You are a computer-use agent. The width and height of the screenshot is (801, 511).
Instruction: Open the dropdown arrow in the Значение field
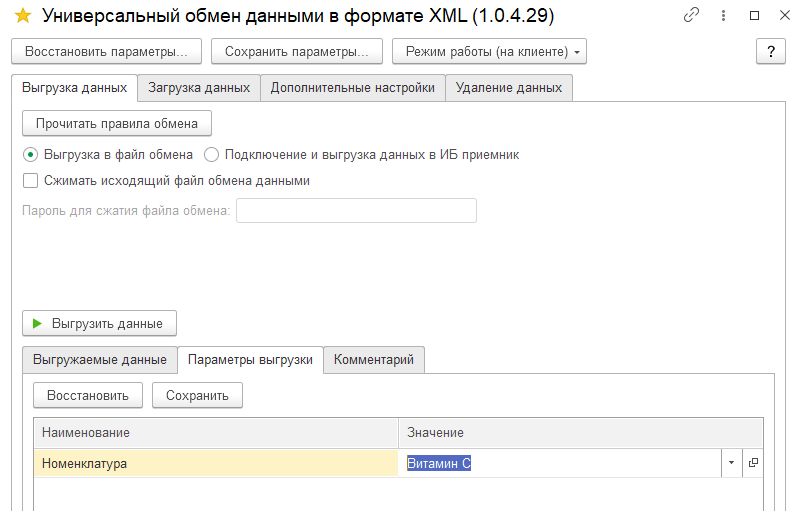pos(731,463)
